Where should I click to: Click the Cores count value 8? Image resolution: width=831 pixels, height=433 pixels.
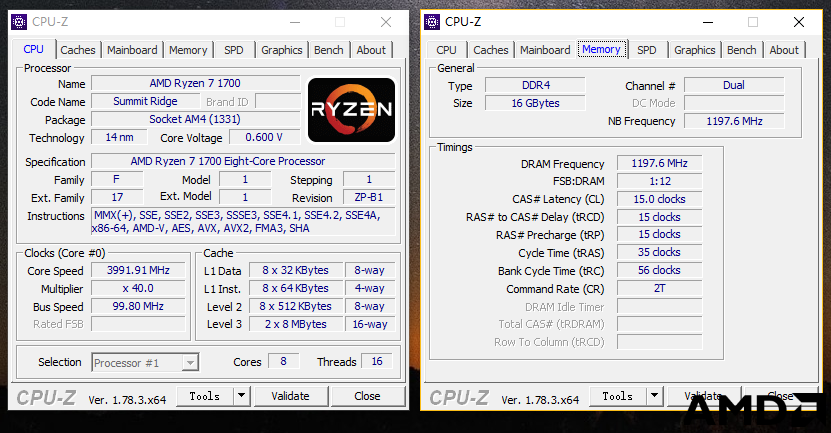(x=284, y=361)
